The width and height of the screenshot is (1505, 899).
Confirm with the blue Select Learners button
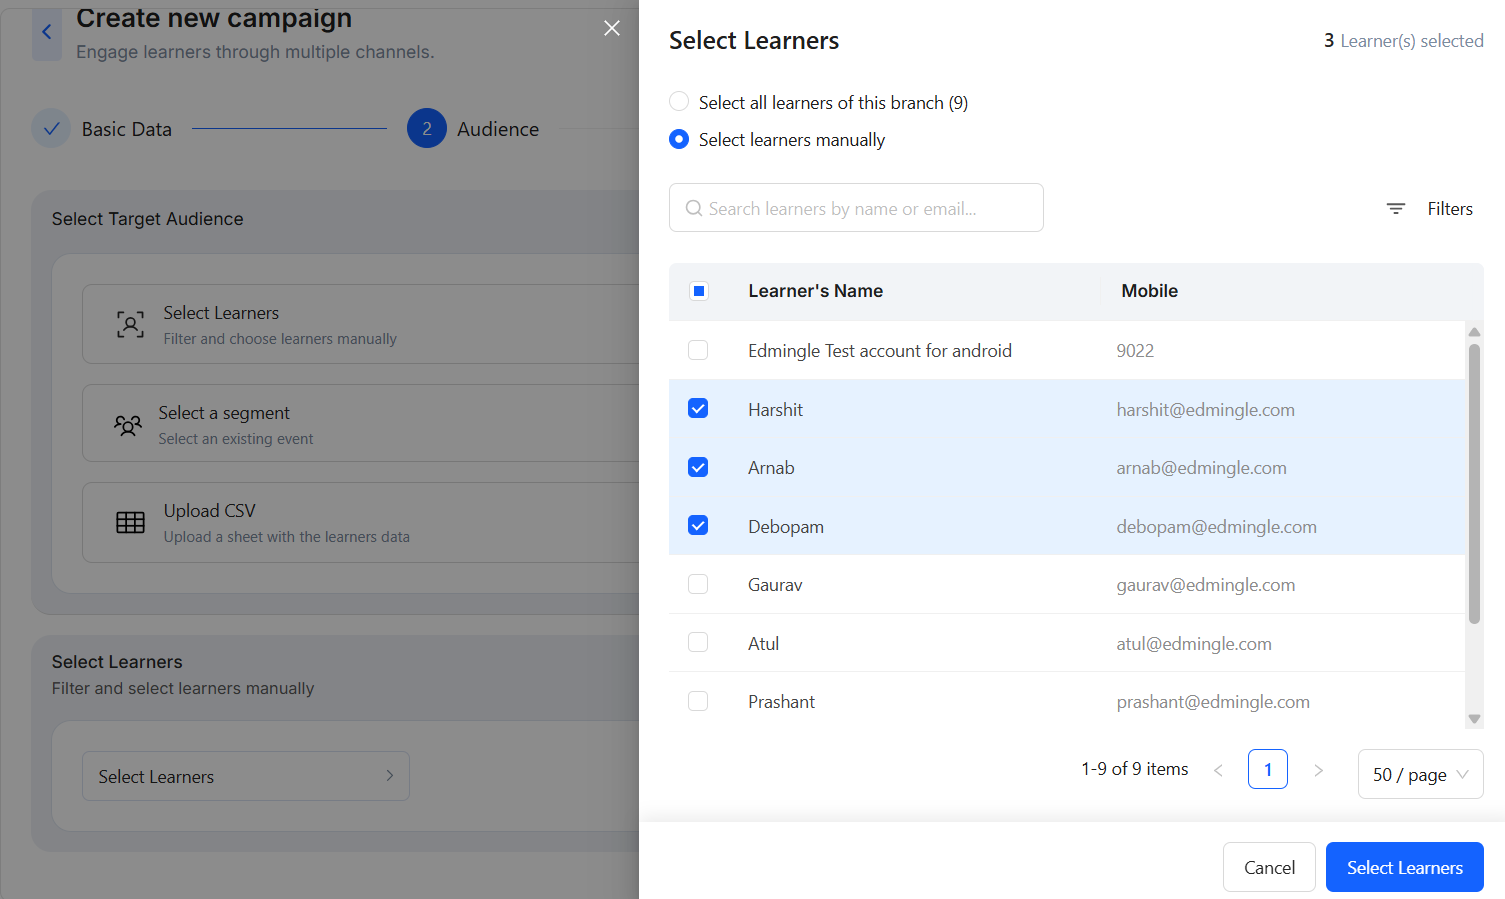pyautogui.click(x=1404, y=867)
